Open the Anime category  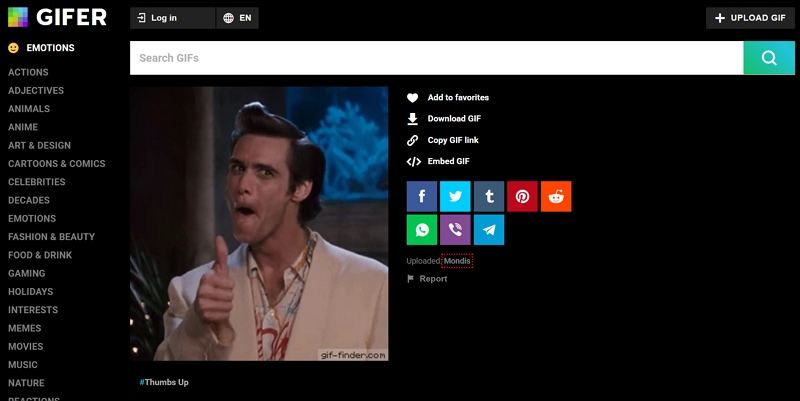(23, 127)
